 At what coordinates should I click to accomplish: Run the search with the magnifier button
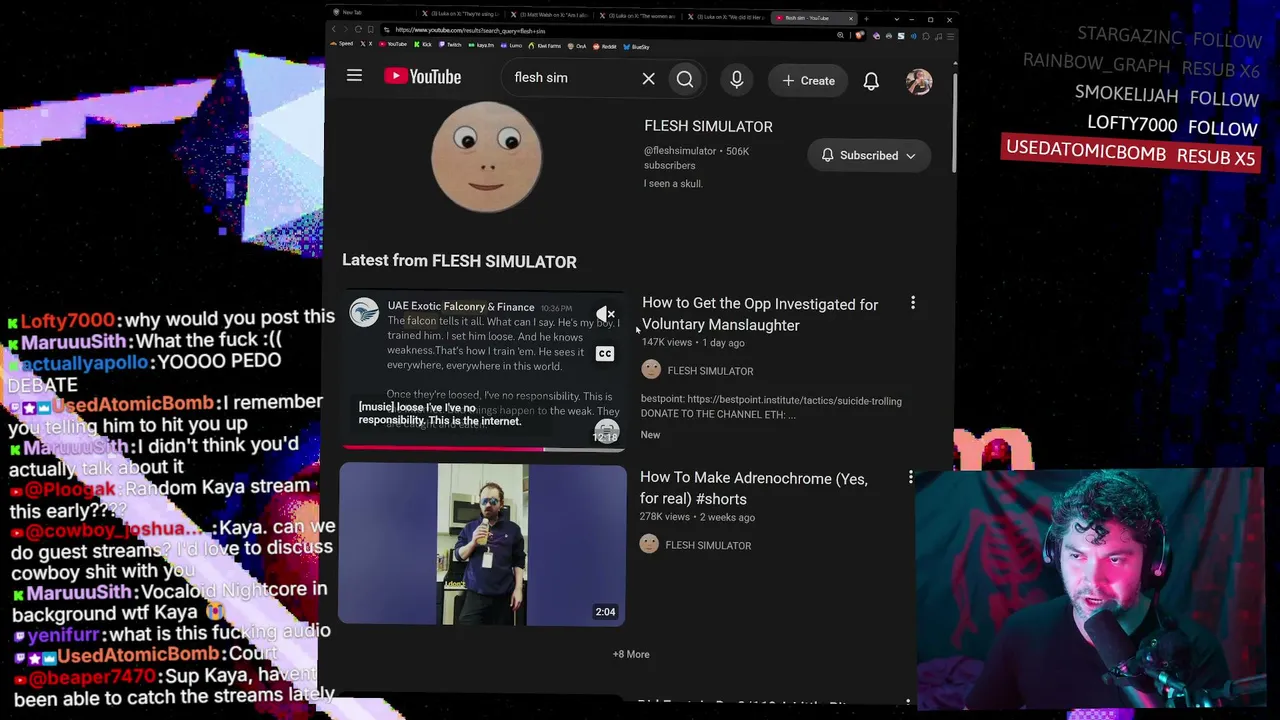(685, 79)
